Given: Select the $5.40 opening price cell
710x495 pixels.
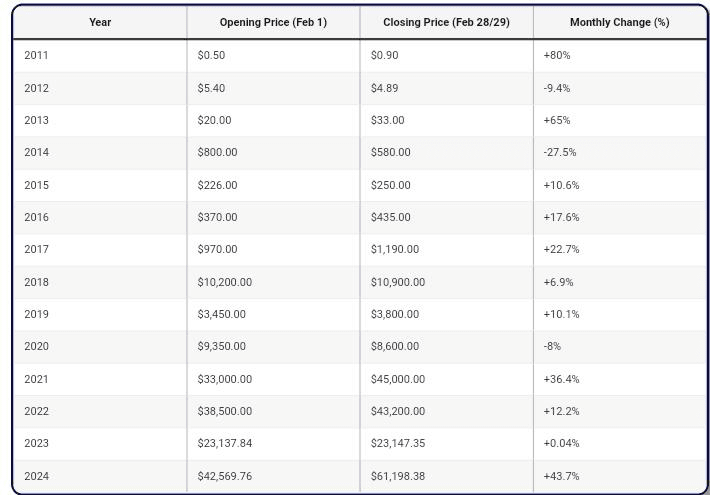Looking at the screenshot, I should [x=211, y=88].
